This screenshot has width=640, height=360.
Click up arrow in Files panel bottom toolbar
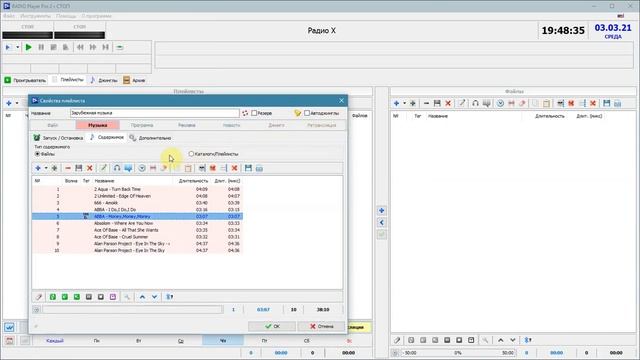tap(500, 340)
